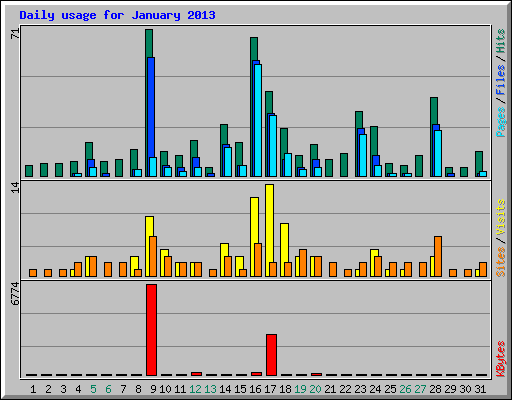
Task: Click the '14' visits axis label
Action: 15,188
